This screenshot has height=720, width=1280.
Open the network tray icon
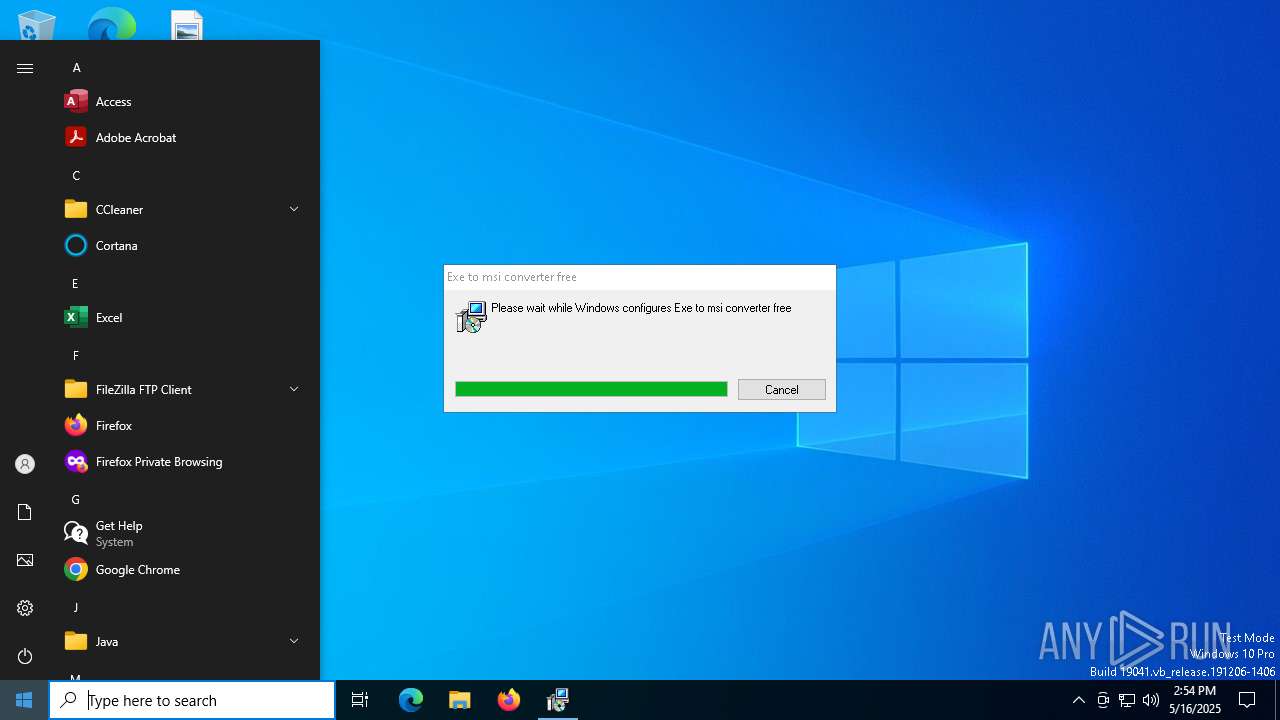coord(1127,700)
